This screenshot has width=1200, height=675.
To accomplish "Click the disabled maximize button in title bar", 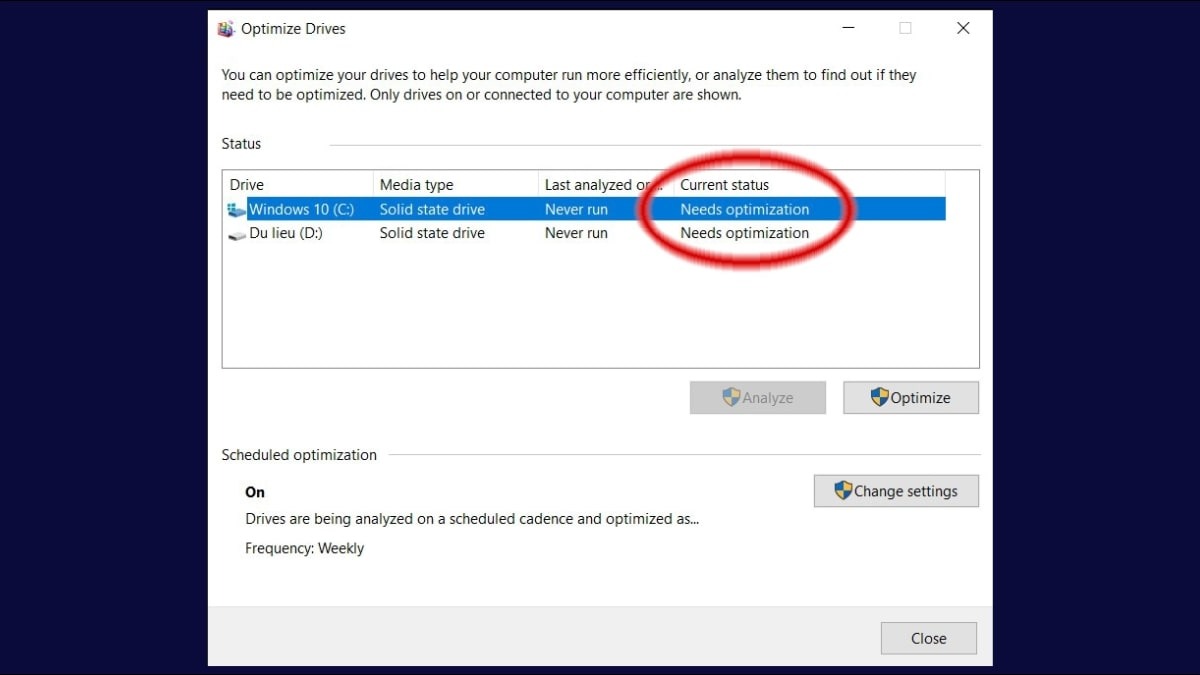I will coord(905,28).
